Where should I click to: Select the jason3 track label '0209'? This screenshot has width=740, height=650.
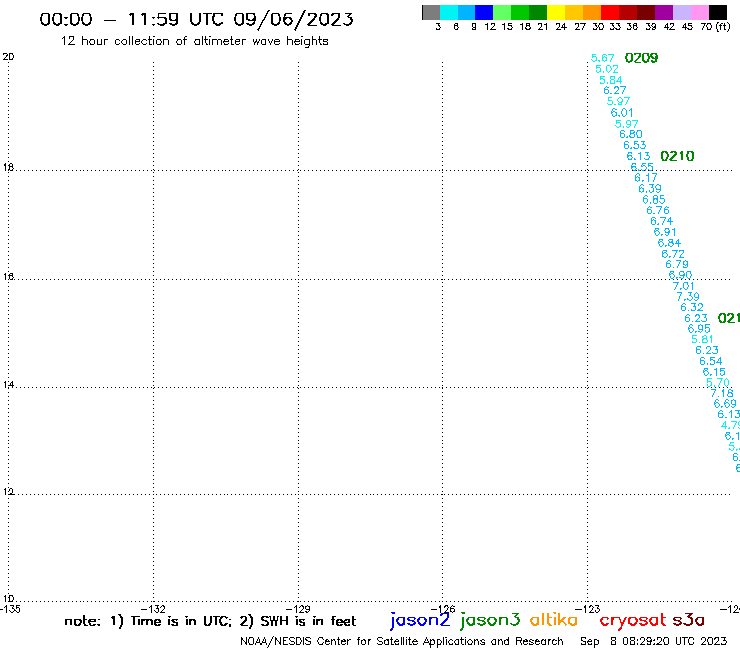(641, 58)
